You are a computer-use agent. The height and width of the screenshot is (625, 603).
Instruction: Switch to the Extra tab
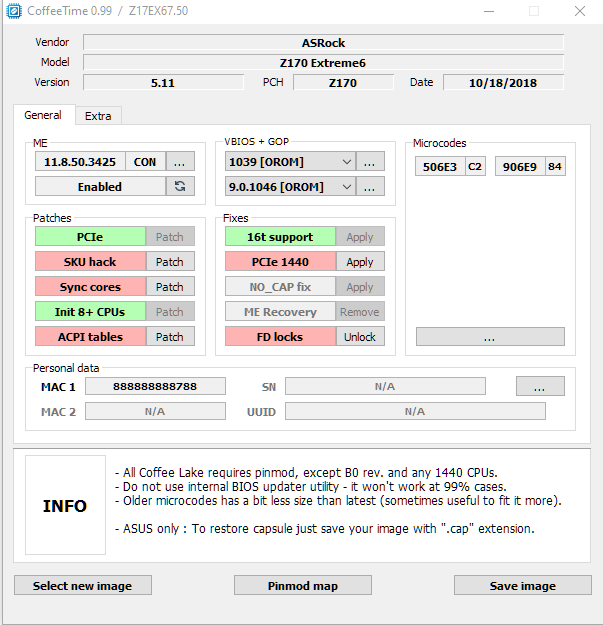point(98,116)
